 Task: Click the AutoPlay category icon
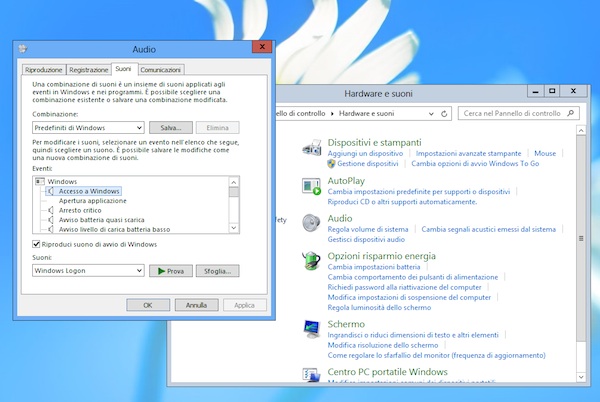(x=311, y=186)
